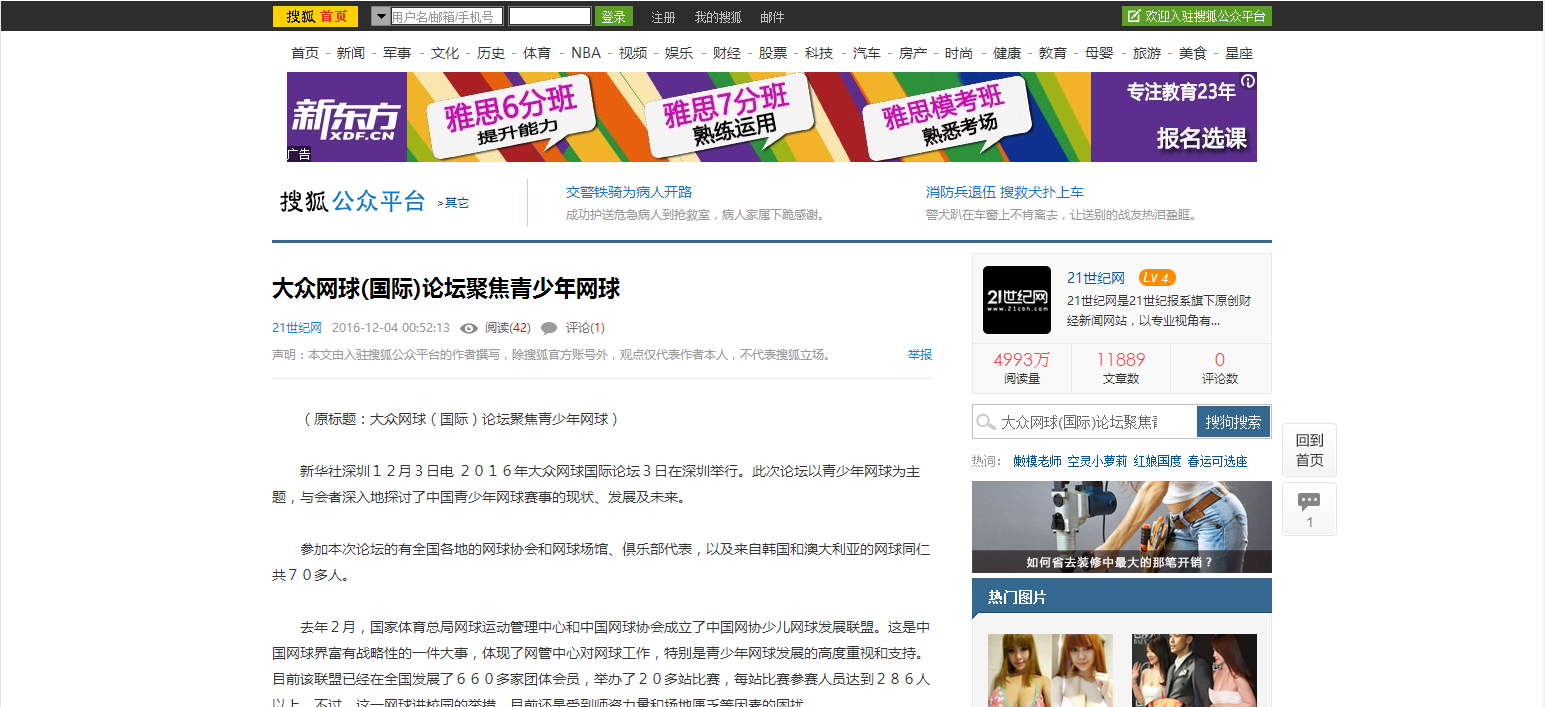Open the 评论(1) link

coord(585,328)
